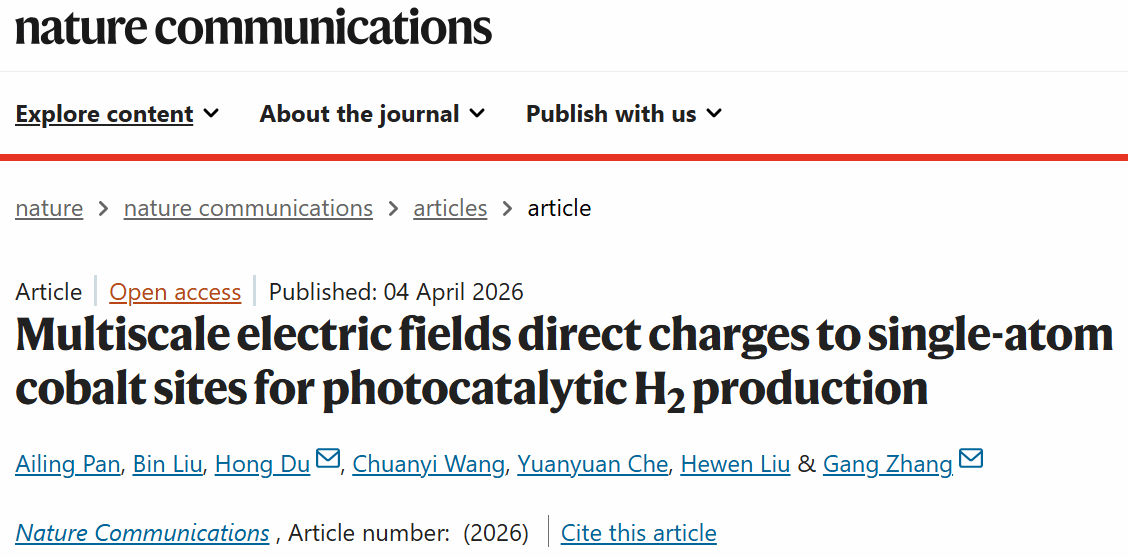Click the Open access link
The width and height of the screenshot is (1128, 558).
tap(175, 292)
